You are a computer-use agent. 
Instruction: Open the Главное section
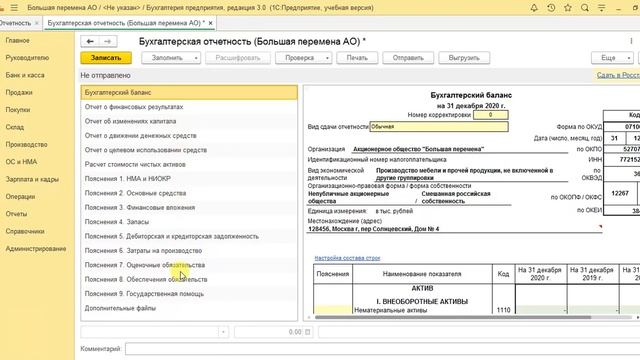pyautogui.click(x=18, y=40)
